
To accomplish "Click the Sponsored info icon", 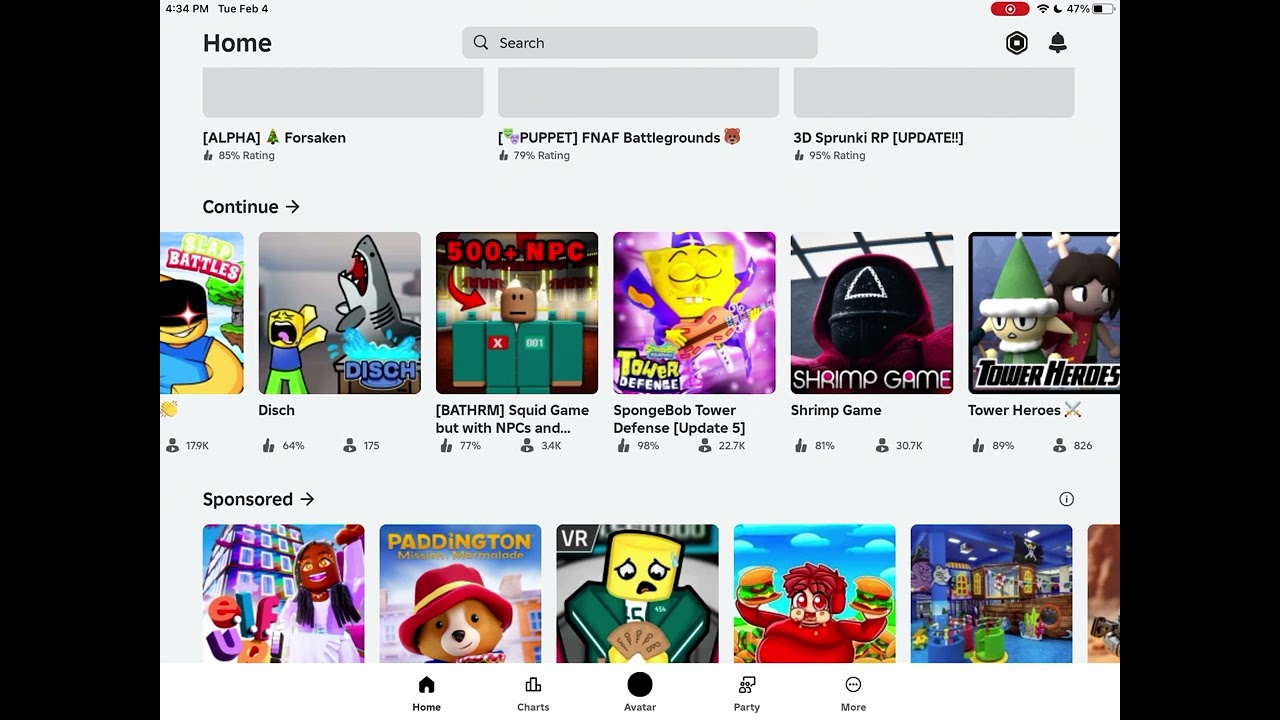I will coord(1066,499).
